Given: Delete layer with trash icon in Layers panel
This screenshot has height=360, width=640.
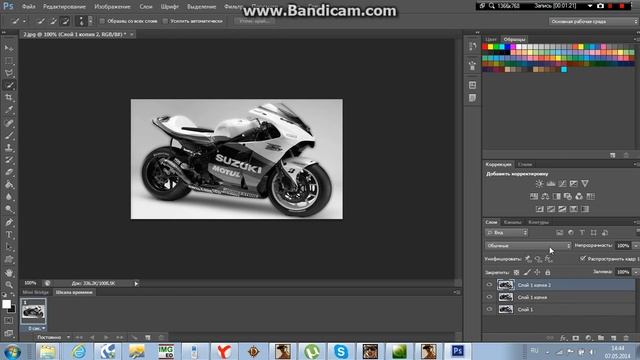Looking at the screenshot, I should tap(626, 338).
